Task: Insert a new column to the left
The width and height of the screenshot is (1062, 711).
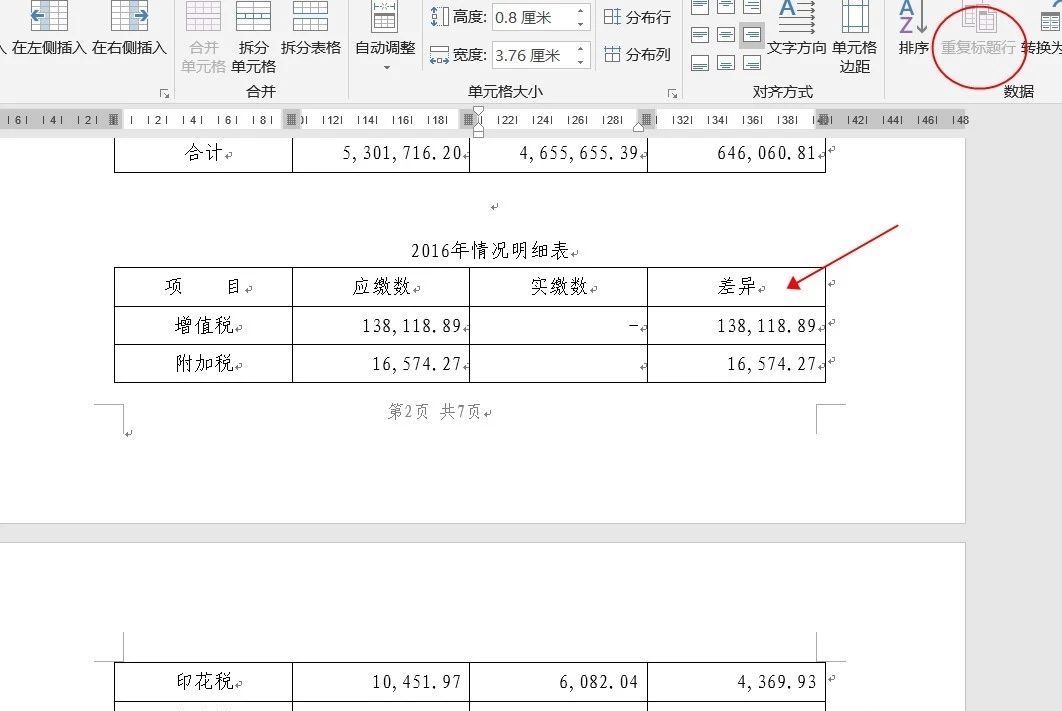Action: pyautogui.click(x=46, y=31)
